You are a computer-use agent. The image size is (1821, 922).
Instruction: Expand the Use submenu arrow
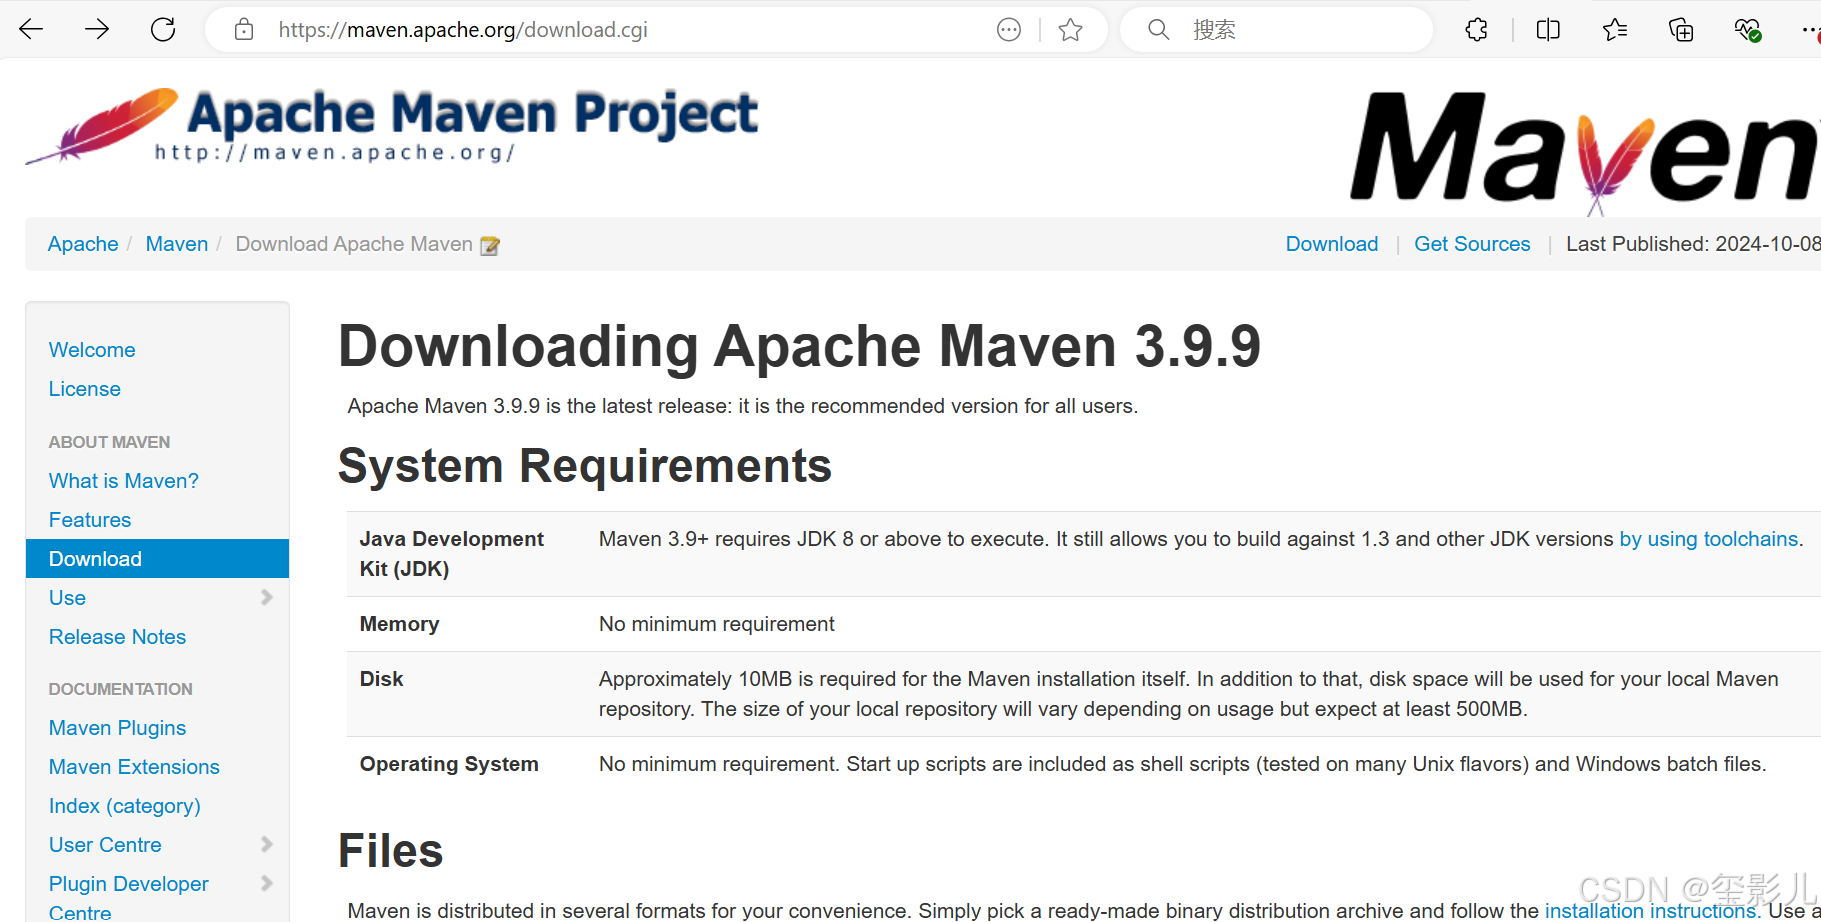click(267, 597)
